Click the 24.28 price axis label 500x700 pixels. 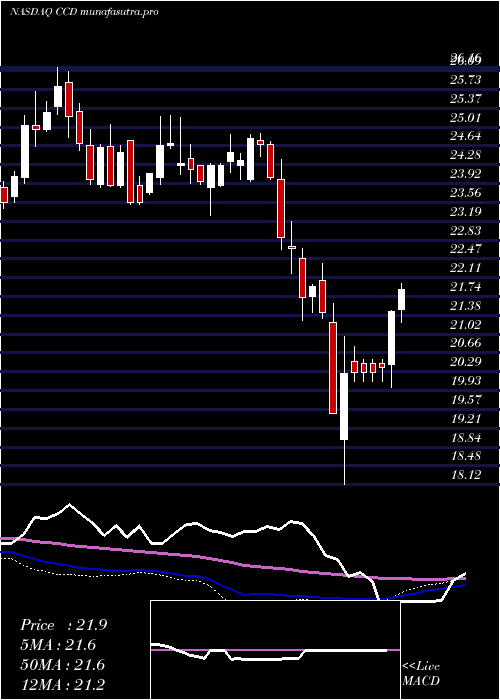point(466,155)
